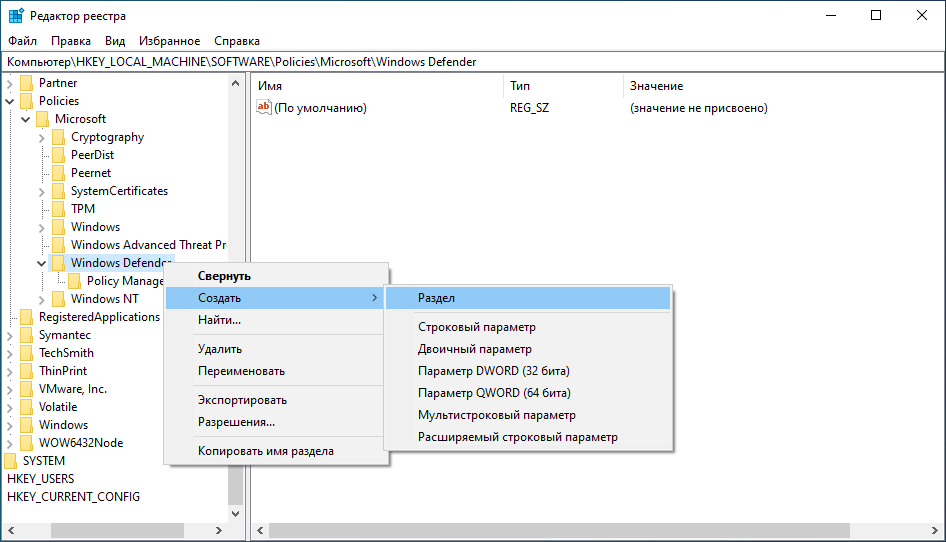Image resolution: width=946 pixels, height=542 pixels.
Task: Open the Файл menu
Action: click(x=22, y=40)
